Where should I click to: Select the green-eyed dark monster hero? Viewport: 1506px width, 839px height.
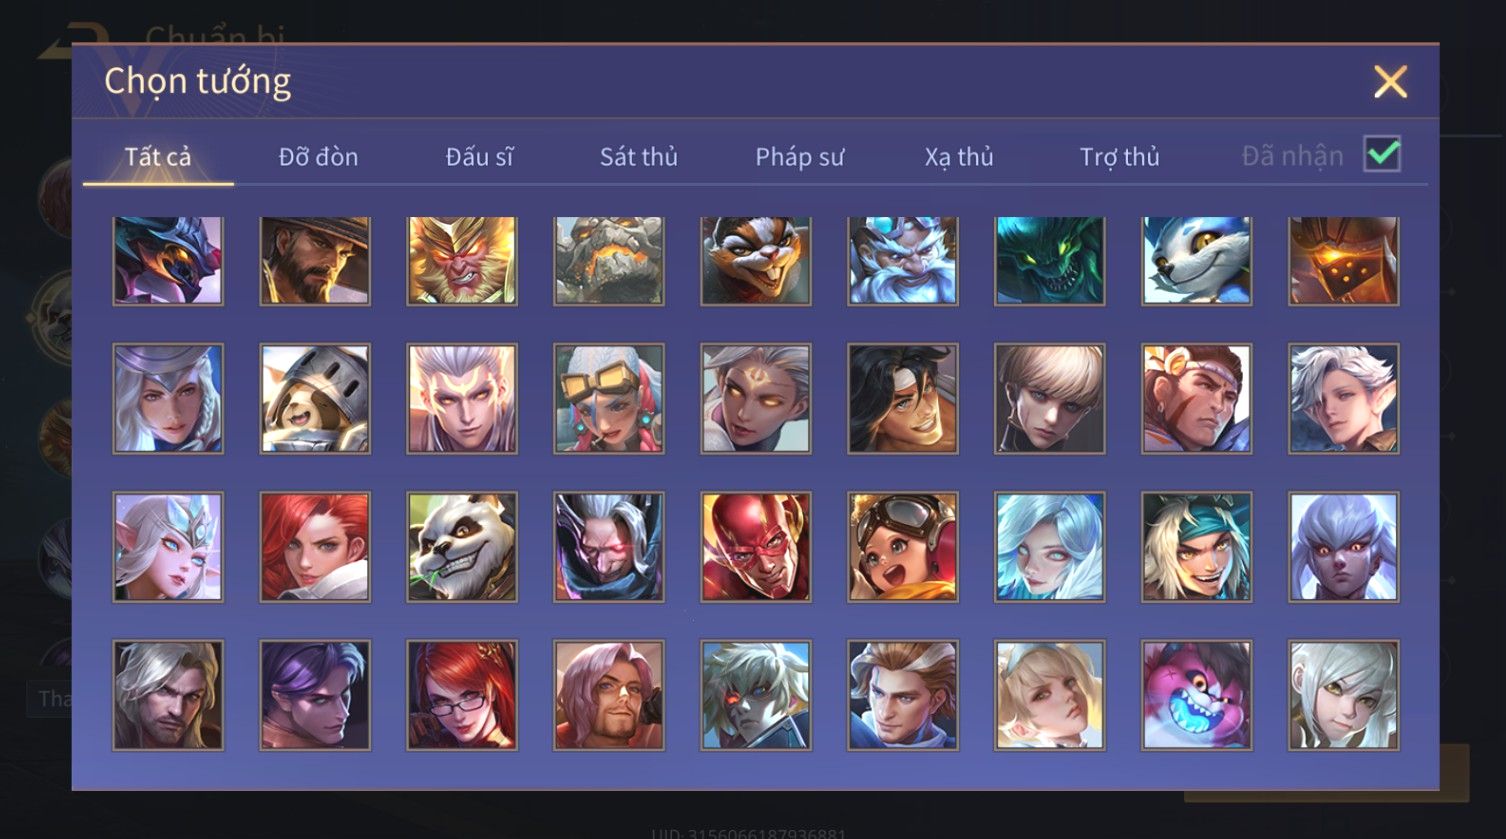[1050, 261]
